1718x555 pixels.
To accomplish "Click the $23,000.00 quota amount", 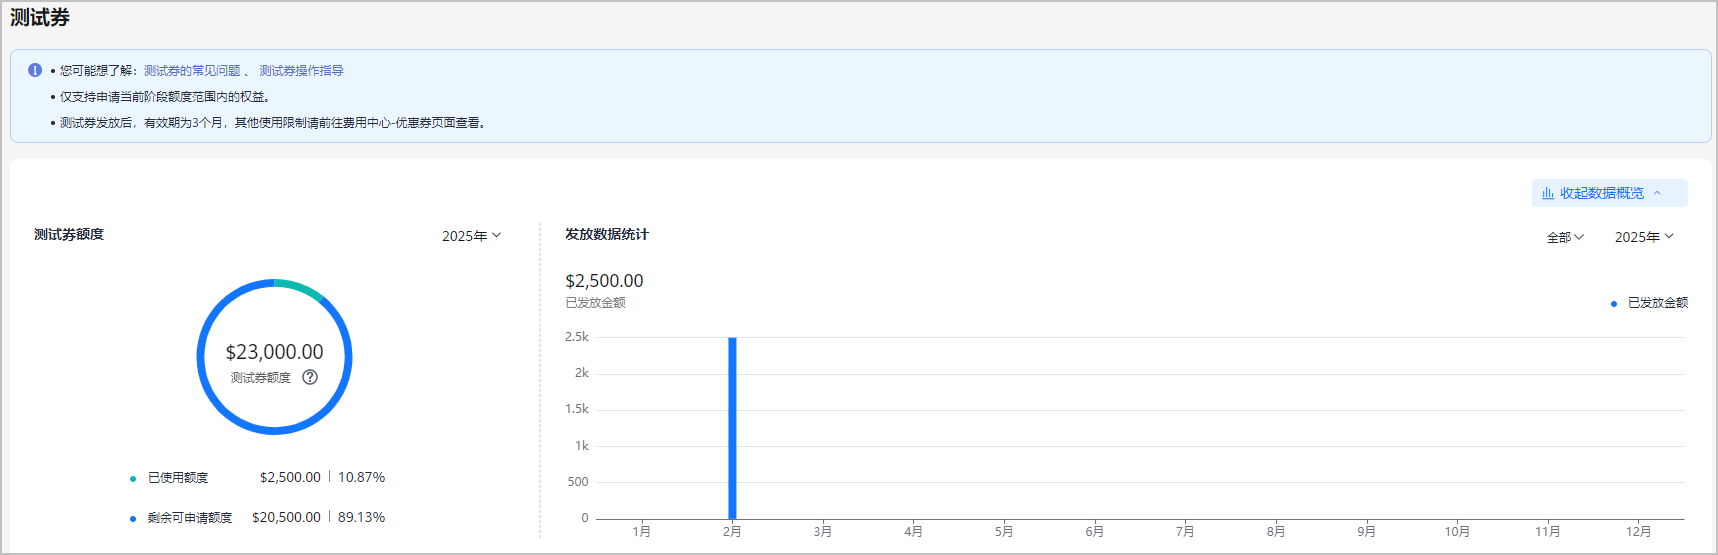I will 274,352.
